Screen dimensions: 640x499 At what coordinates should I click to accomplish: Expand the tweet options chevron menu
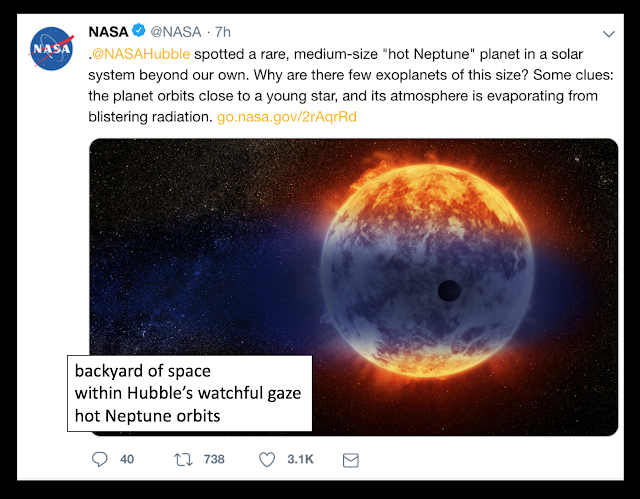click(609, 34)
